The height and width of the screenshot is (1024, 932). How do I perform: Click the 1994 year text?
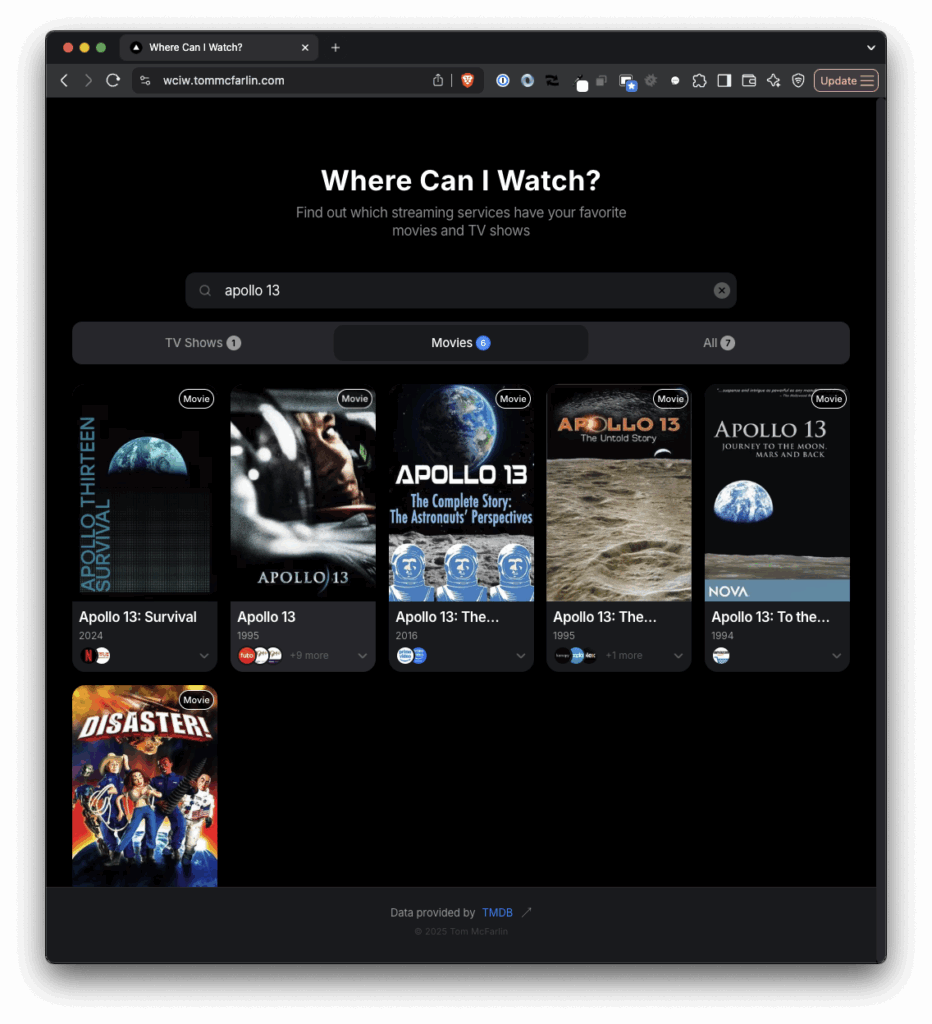pos(722,636)
